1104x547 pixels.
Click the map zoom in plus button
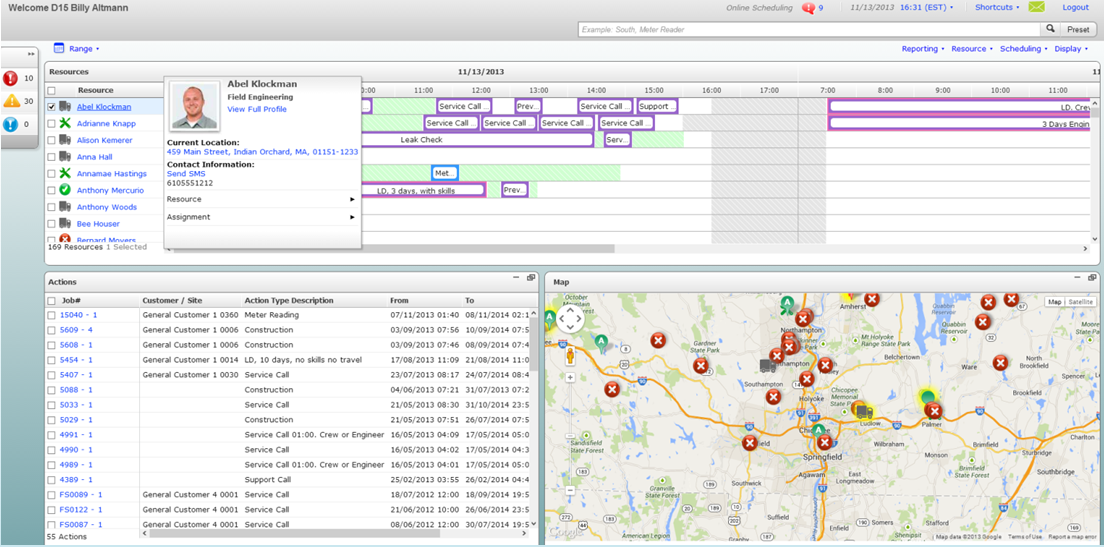(570, 378)
